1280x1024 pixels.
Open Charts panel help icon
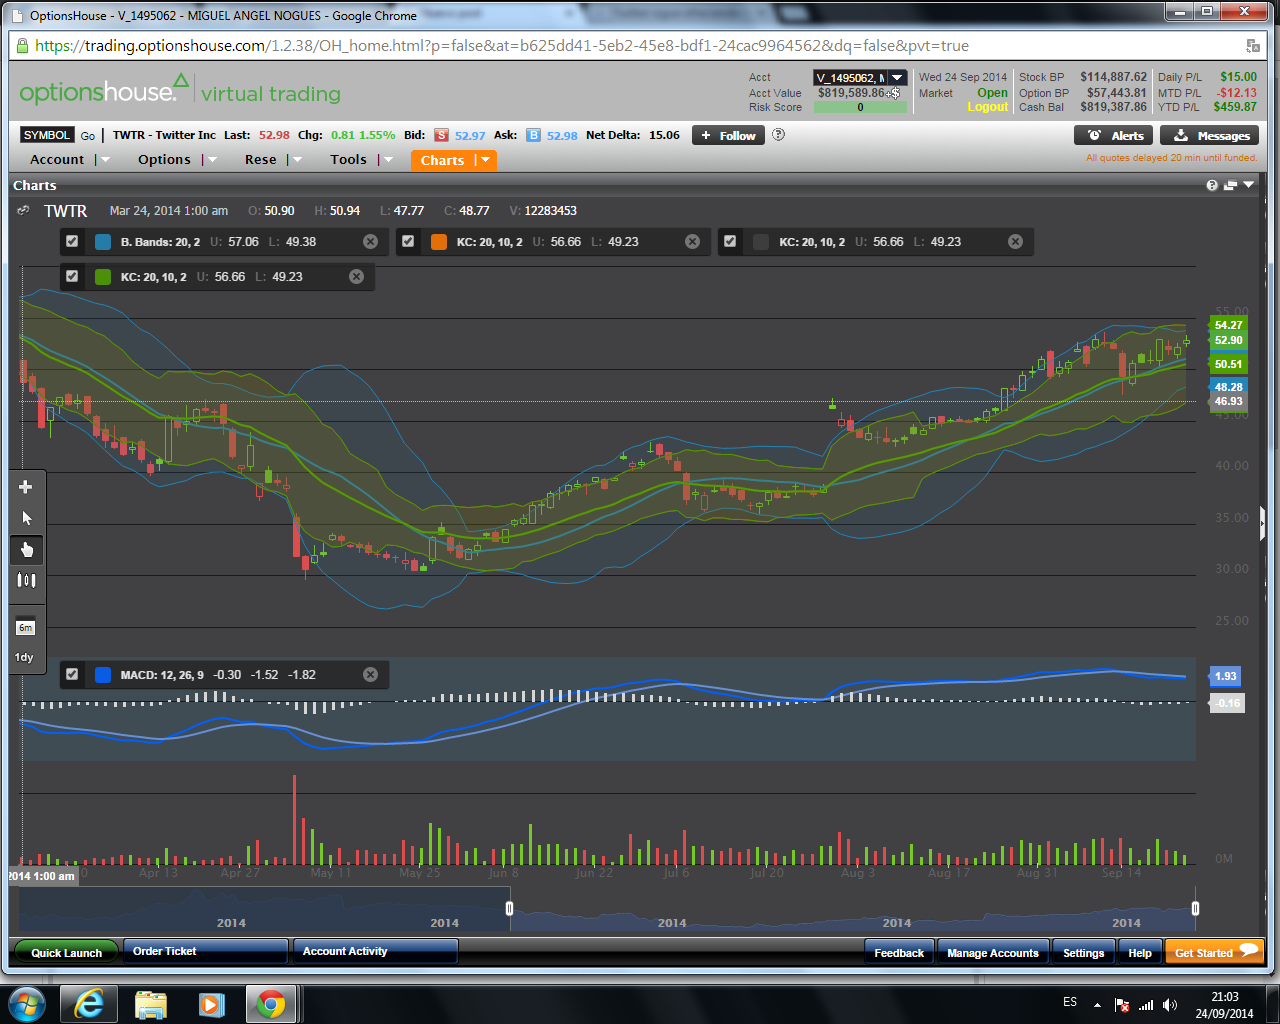click(x=1212, y=185)
